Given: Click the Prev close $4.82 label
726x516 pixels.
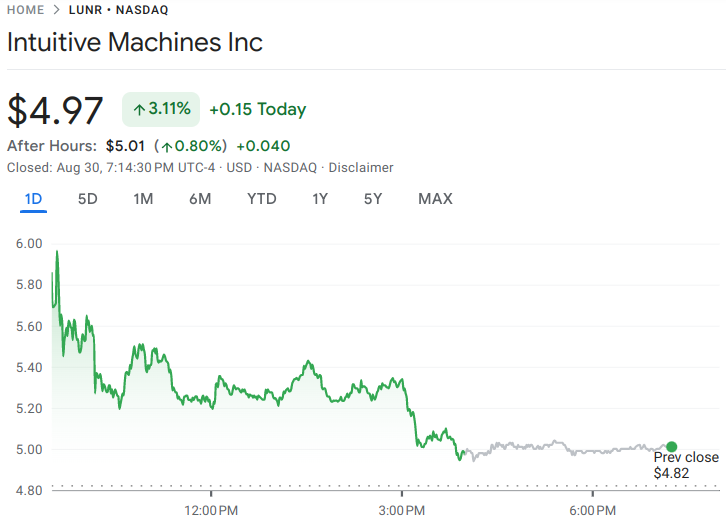Looking at the screenshot, I should point(685,465).
